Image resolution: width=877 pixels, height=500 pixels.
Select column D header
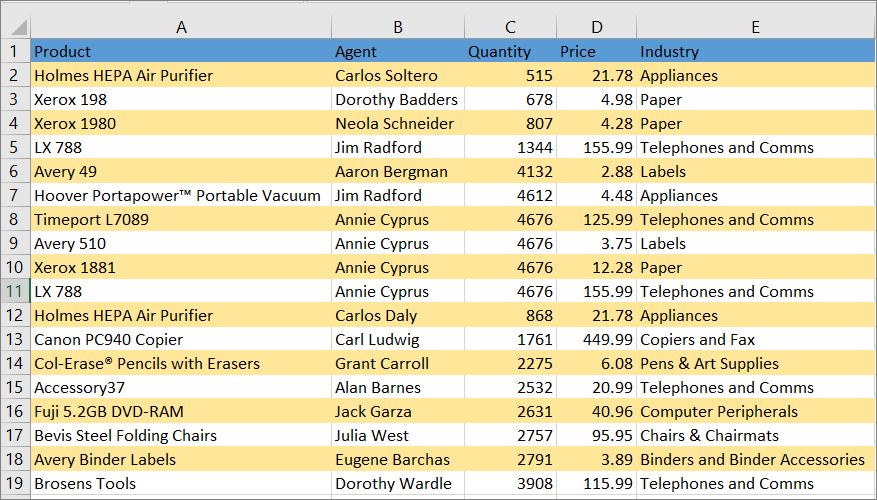[596, 27]
